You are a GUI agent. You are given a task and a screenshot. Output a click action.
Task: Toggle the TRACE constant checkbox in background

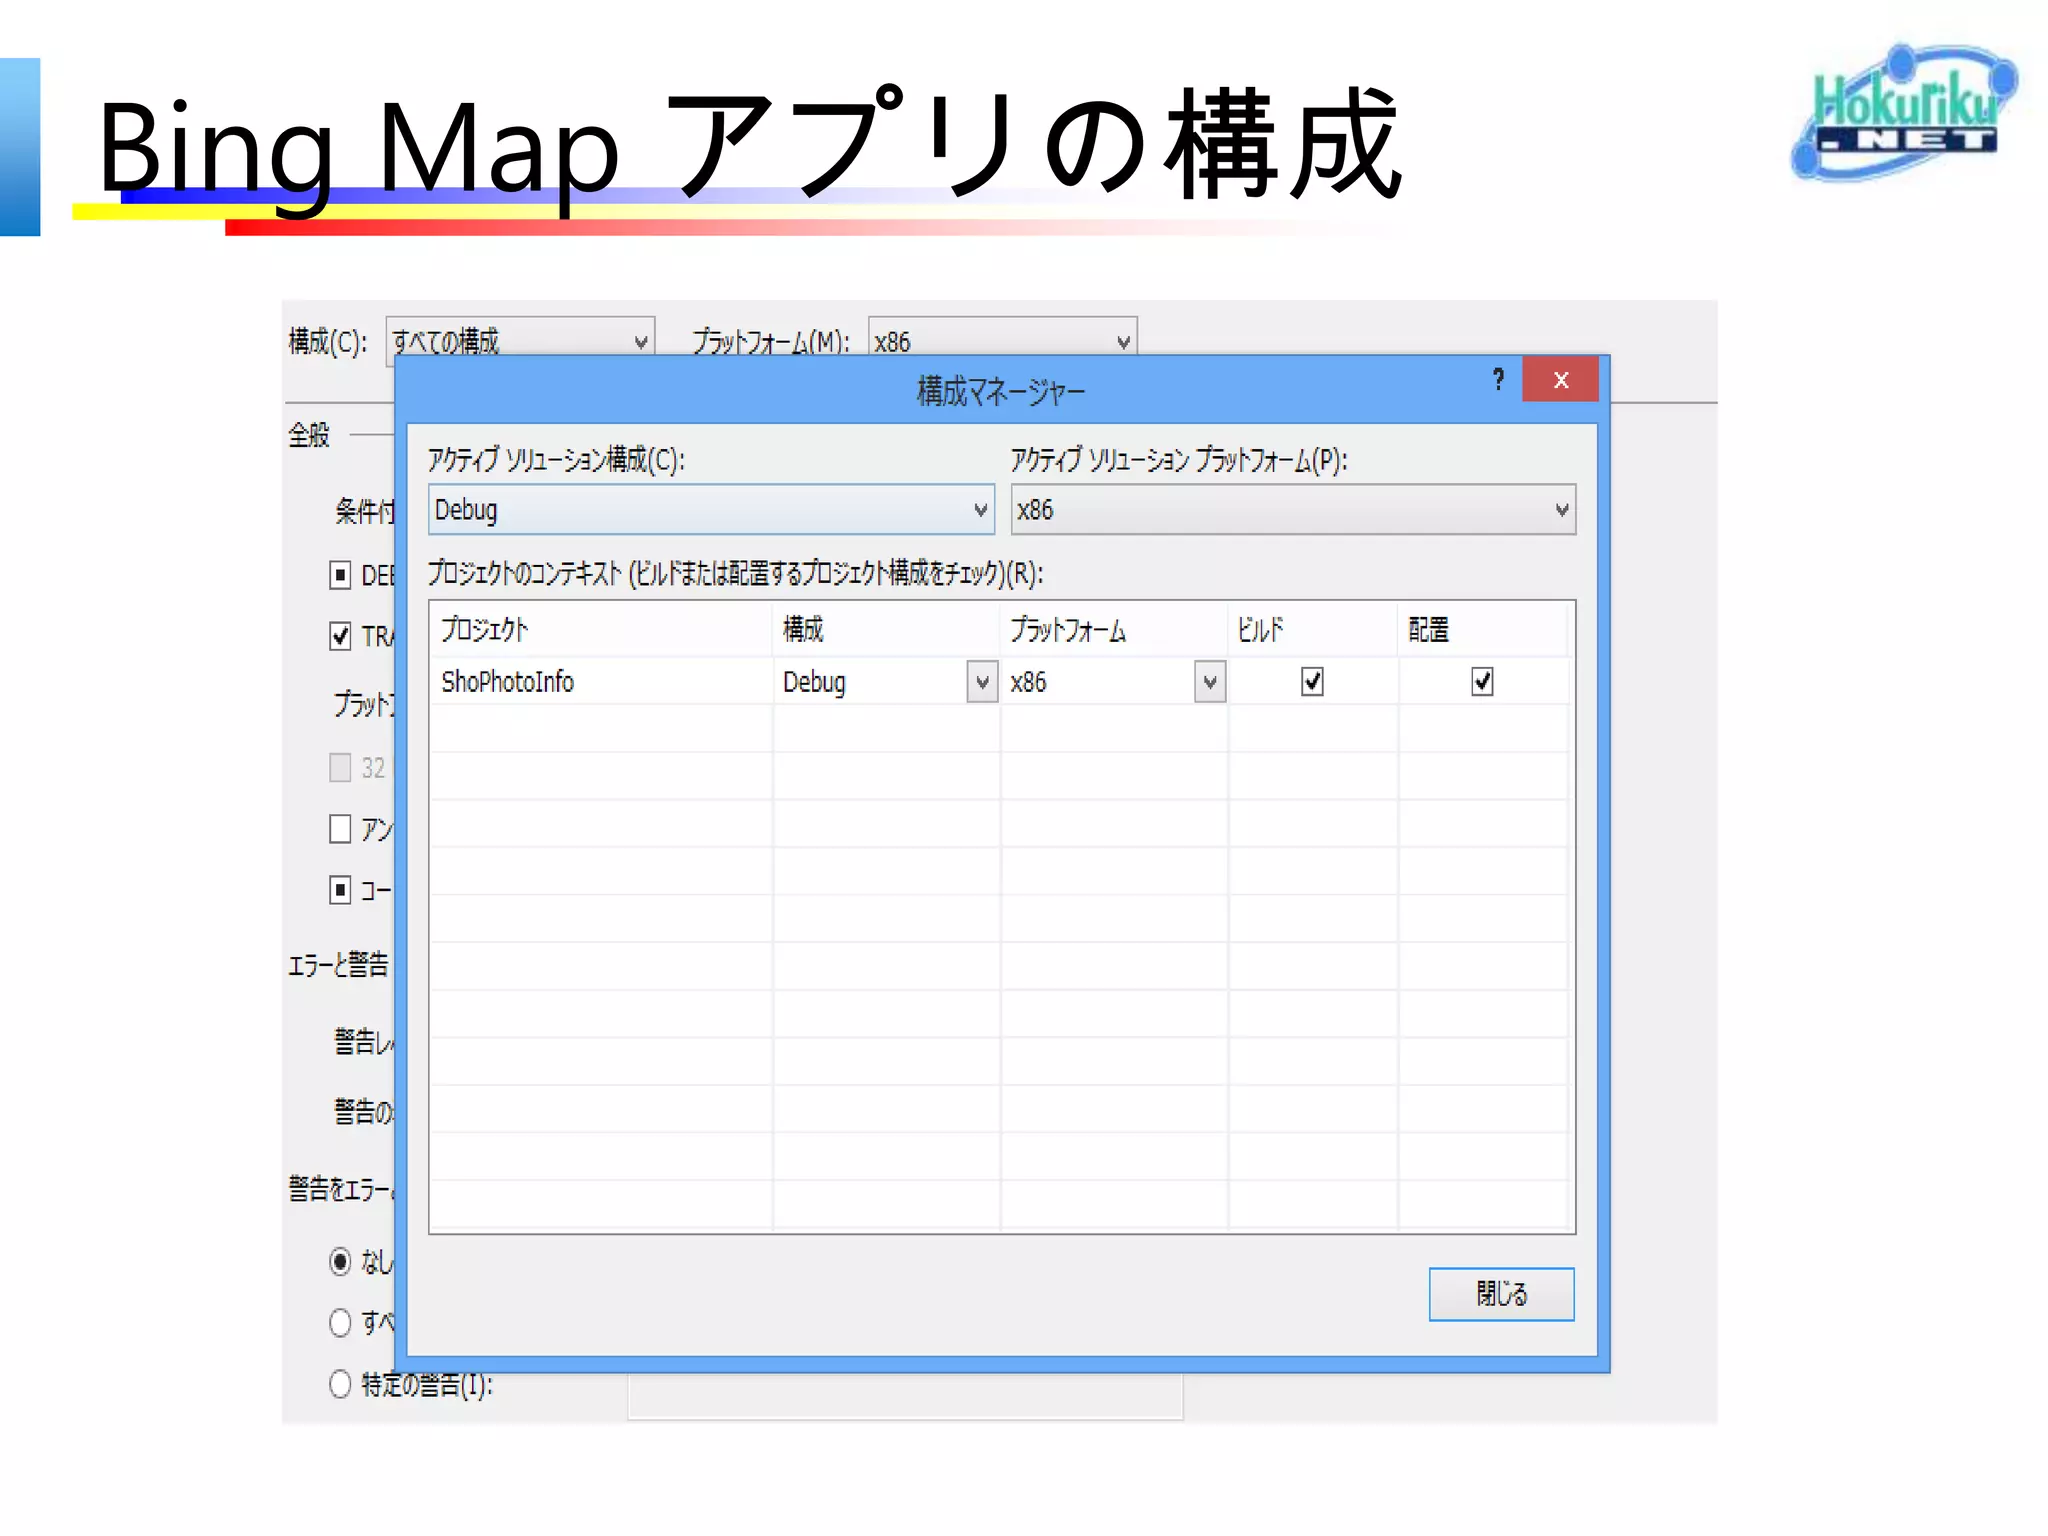tap(340, 636)
